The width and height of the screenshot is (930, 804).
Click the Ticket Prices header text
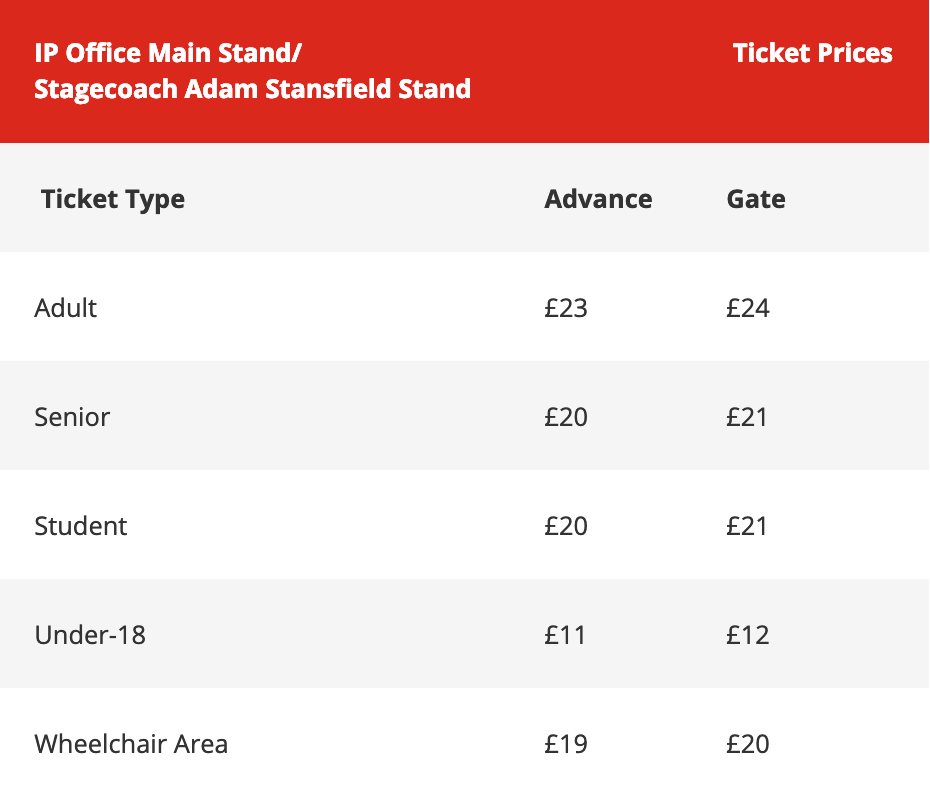point(812,53)
